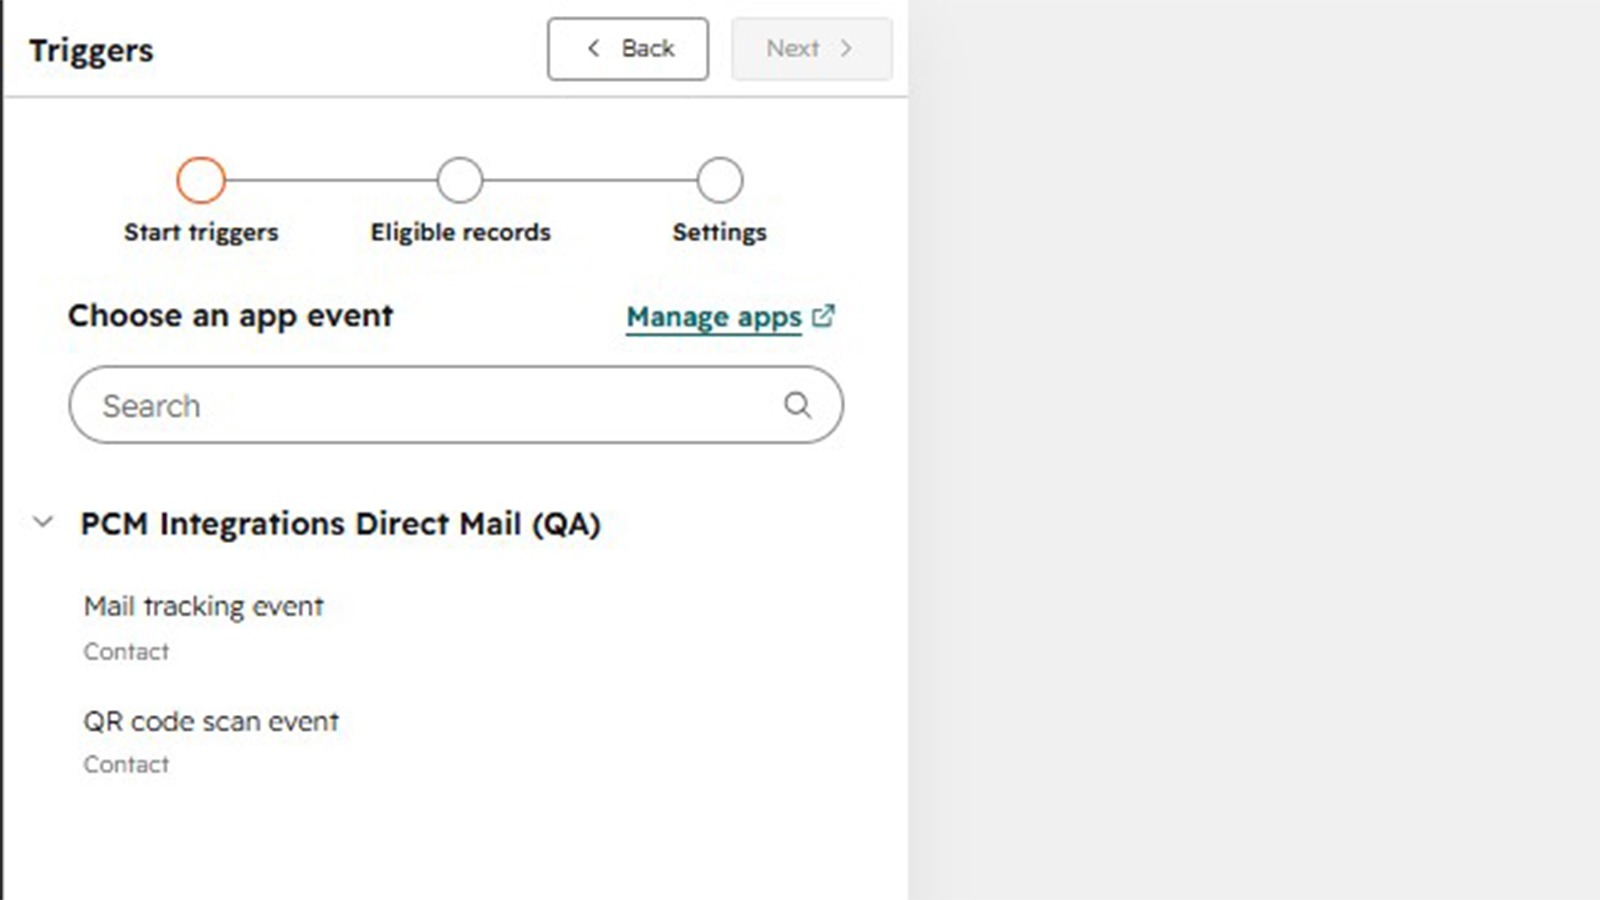Viewport: 1600px width, 900px height.
Task: Click the Eligible records step label
Action: 461,232
